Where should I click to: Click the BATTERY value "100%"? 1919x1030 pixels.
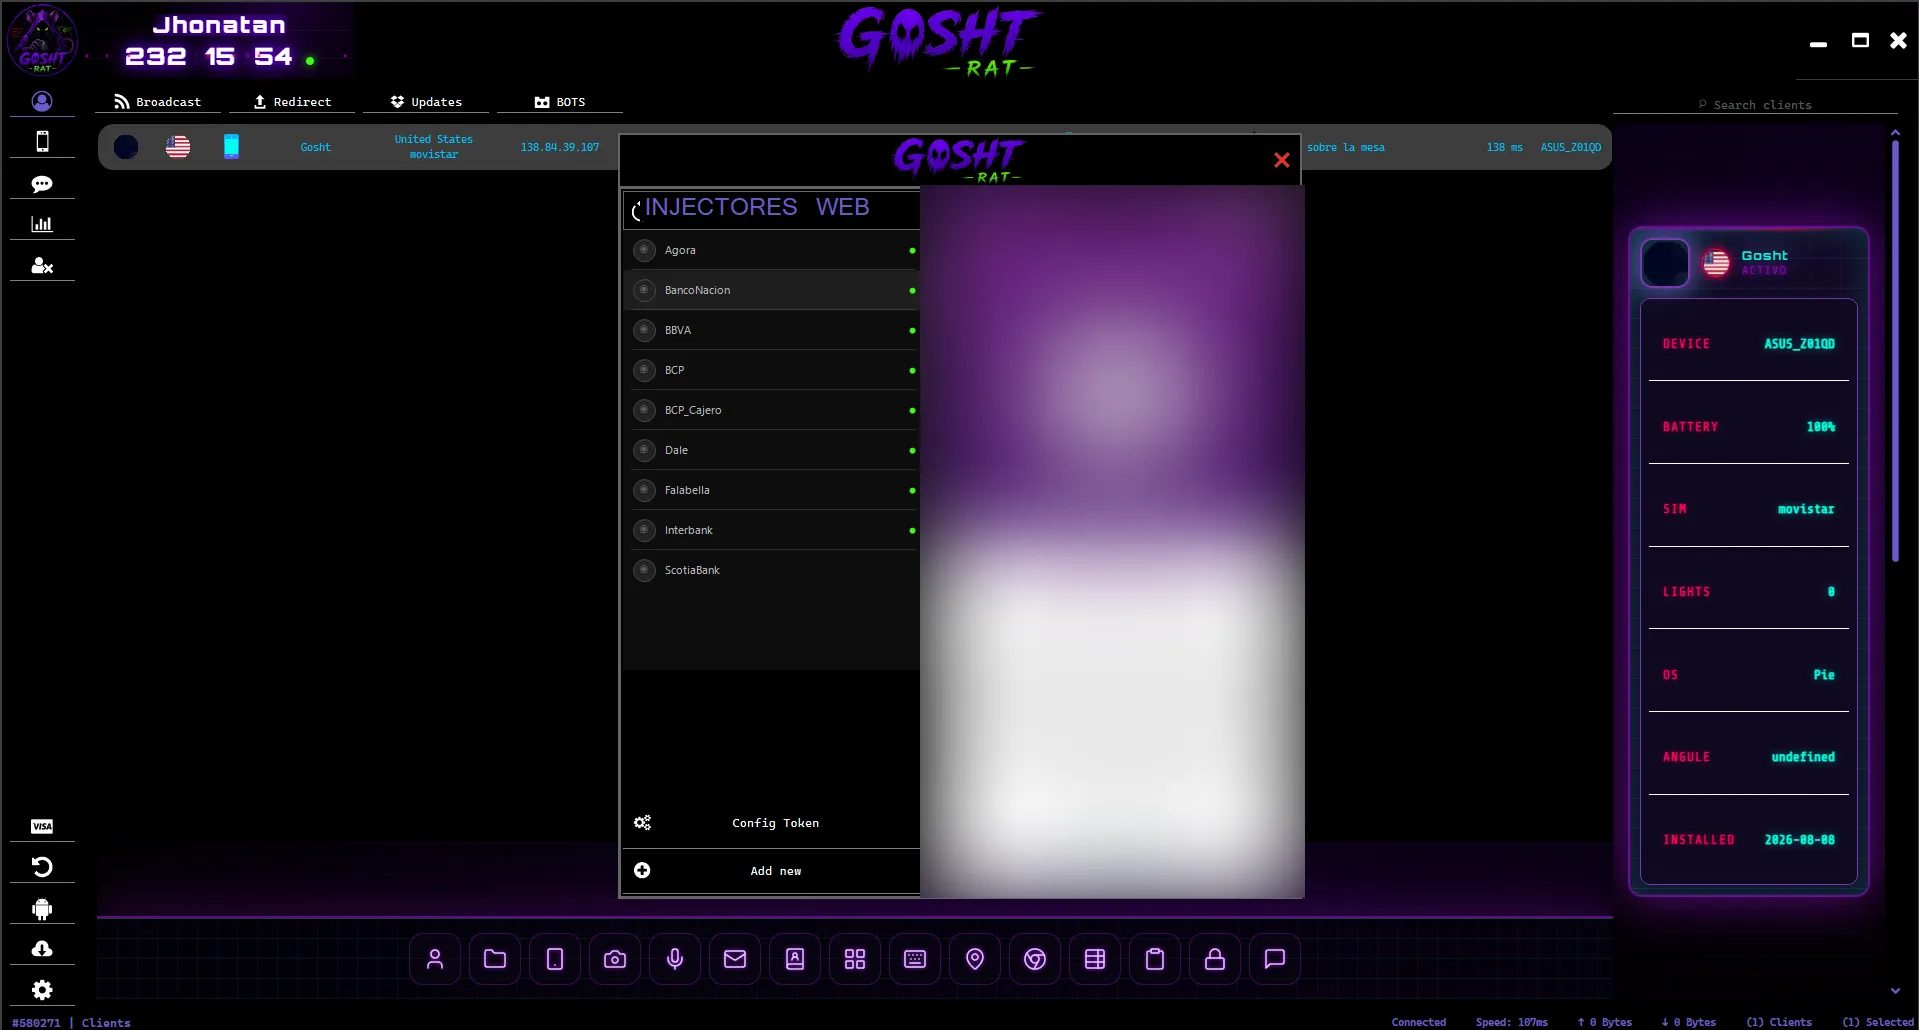[x=1821, y=427]
